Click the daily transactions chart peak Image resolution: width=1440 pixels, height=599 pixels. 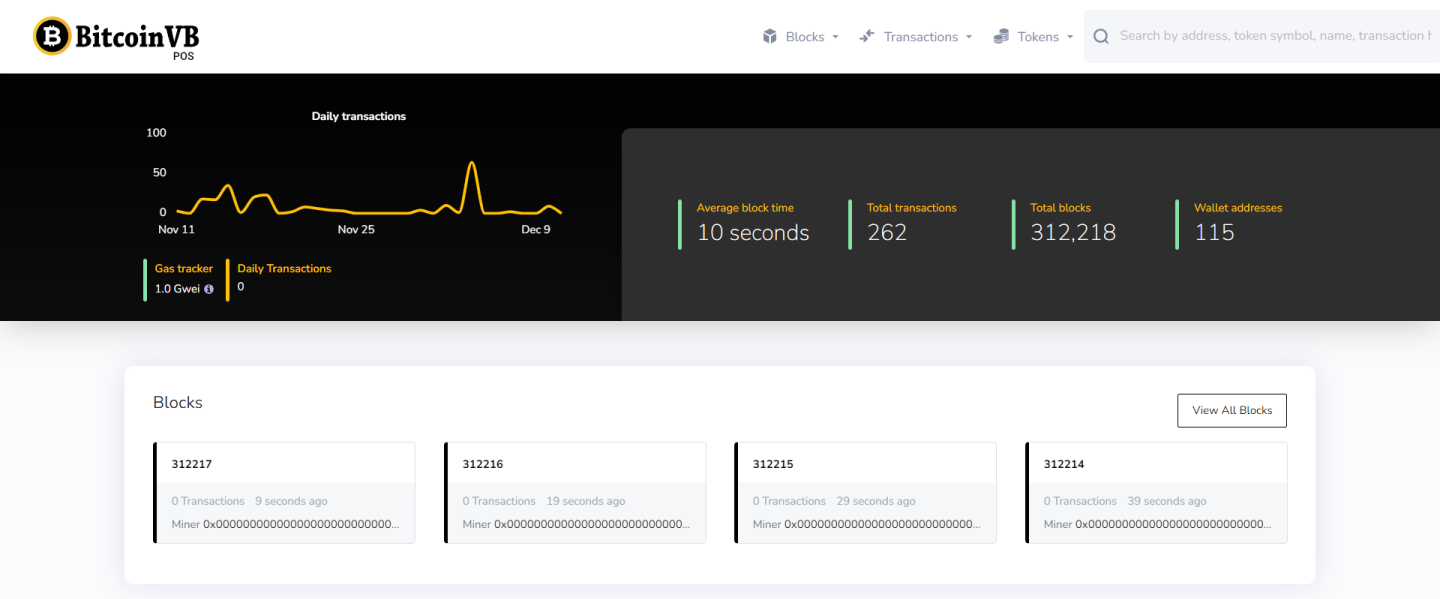pos(472,163)
